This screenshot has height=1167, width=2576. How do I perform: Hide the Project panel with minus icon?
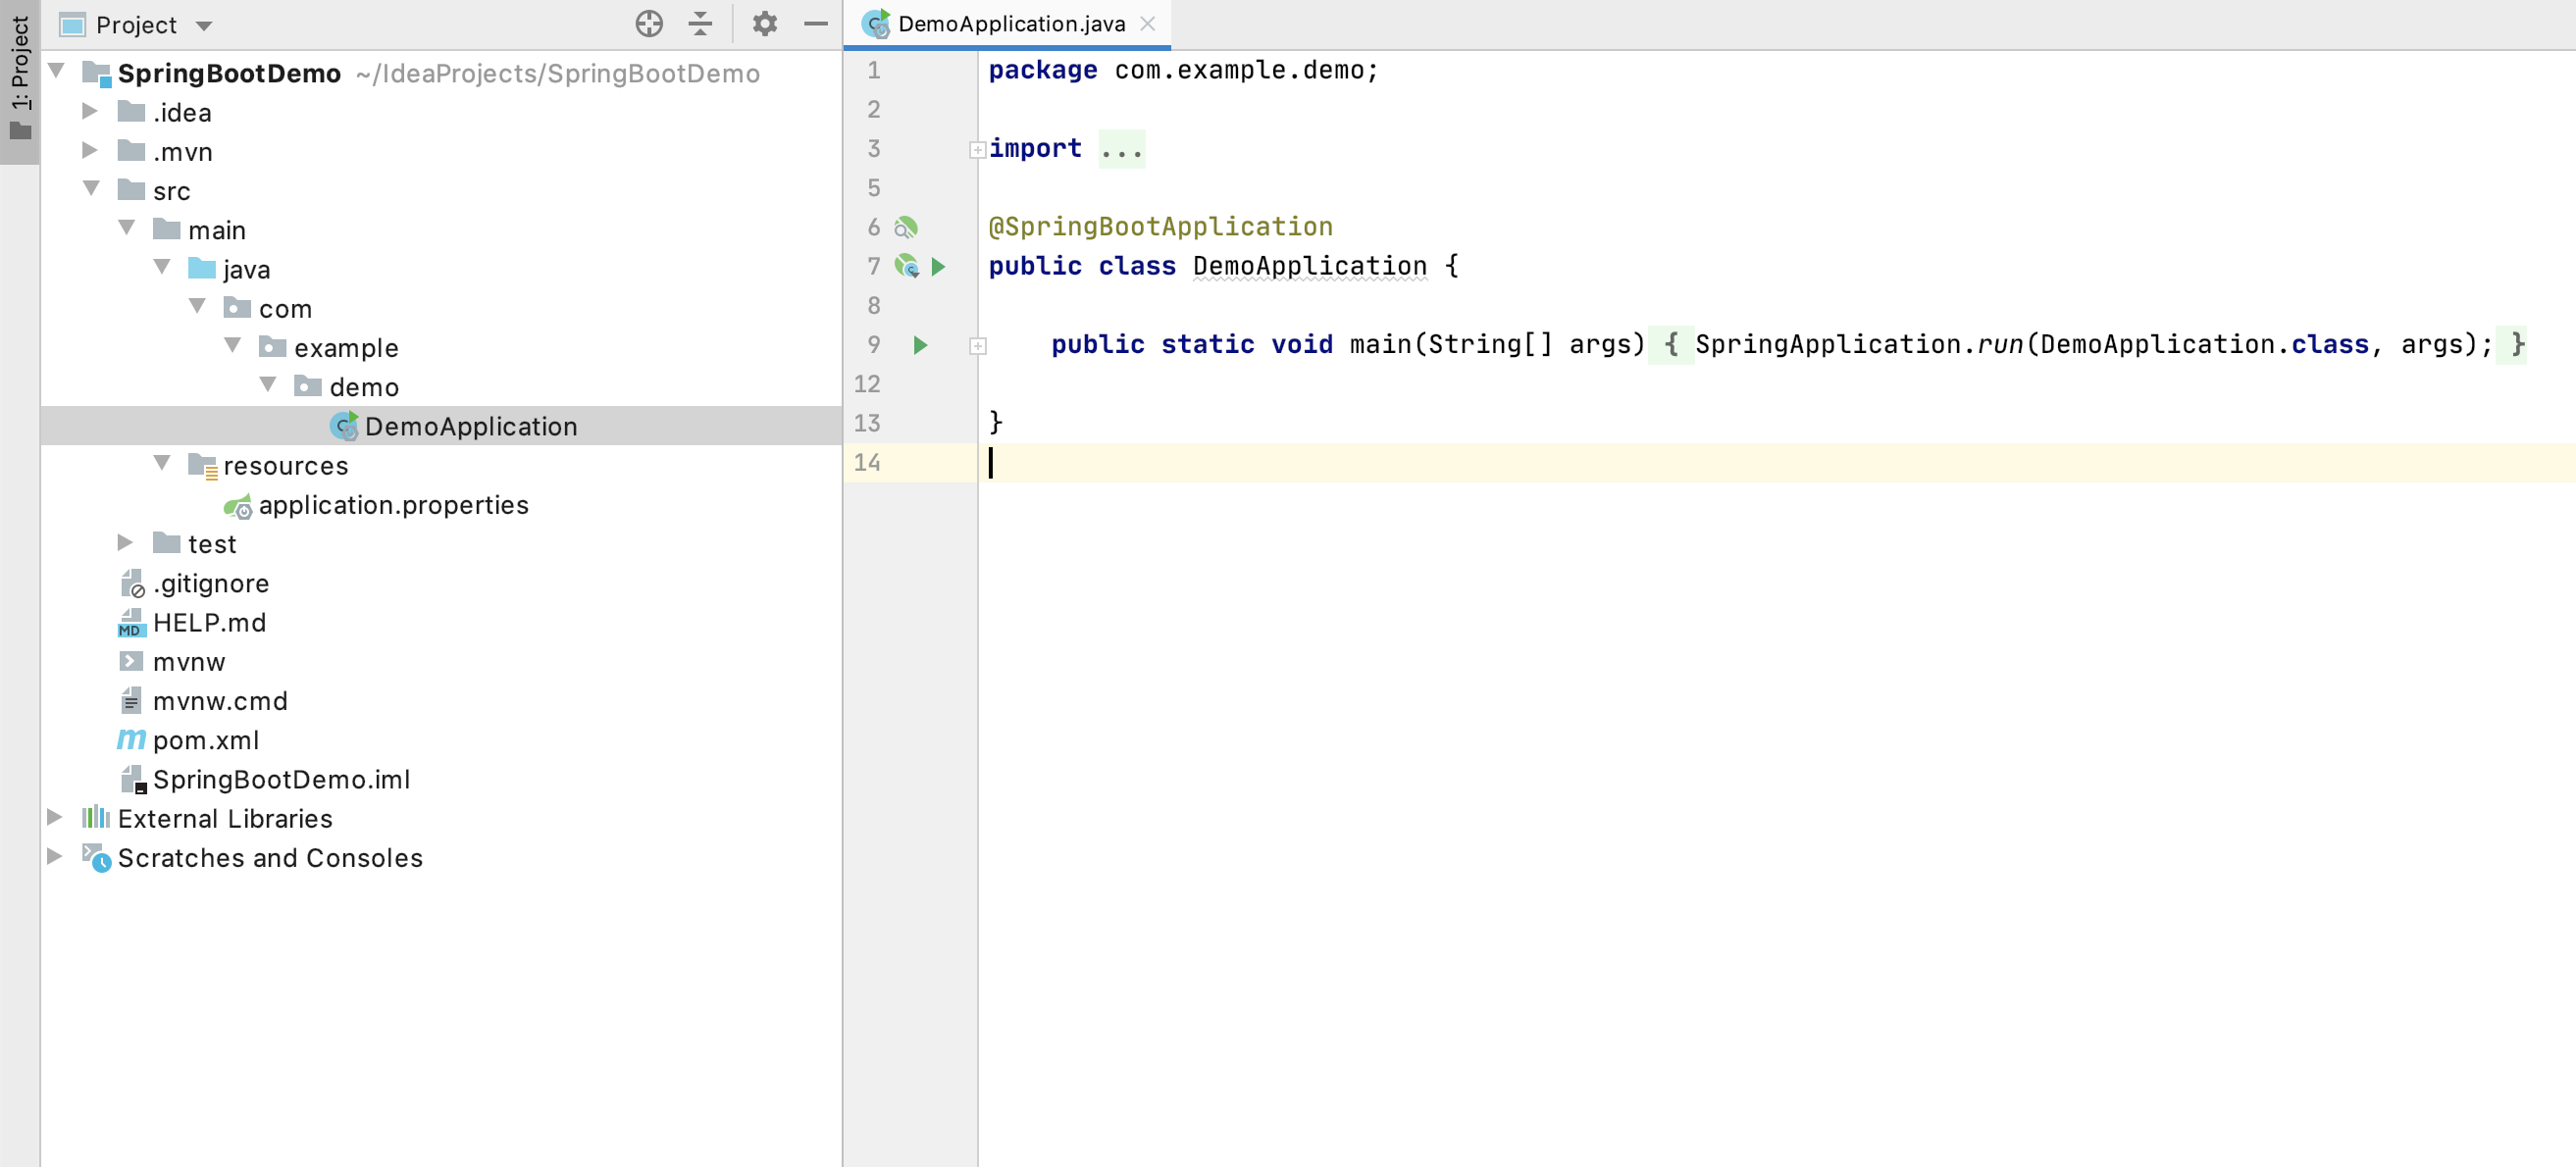pyautogui.click(x=816, y=24)
